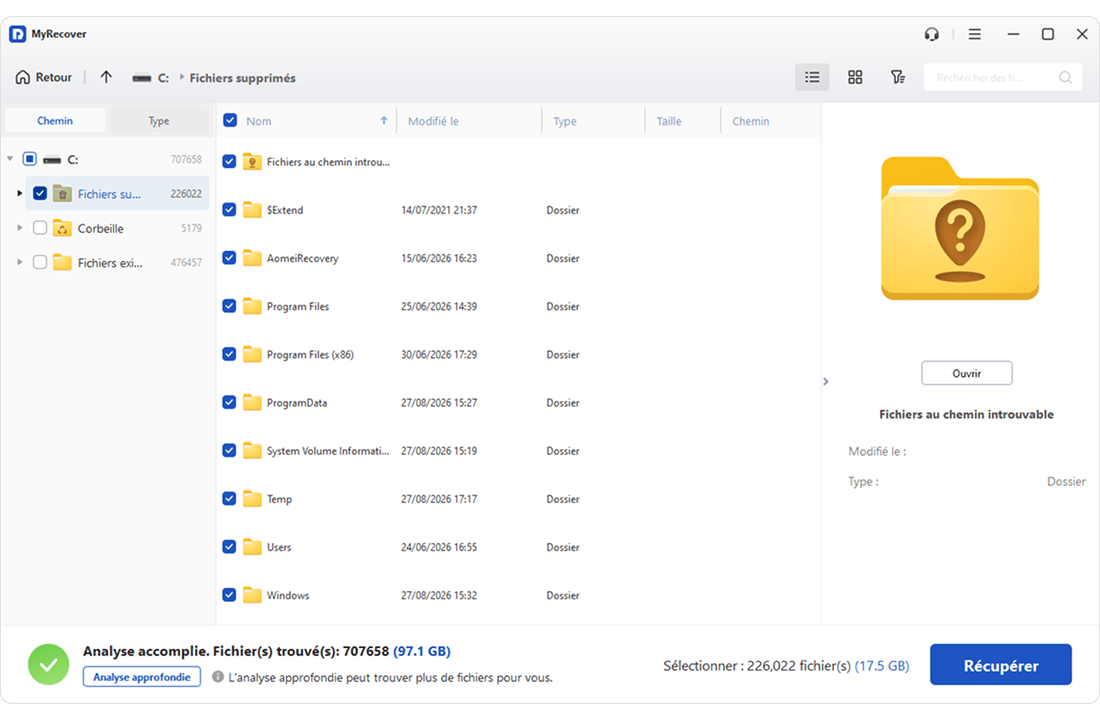
Task: Sort by Modifié le column
Action: 434,121
